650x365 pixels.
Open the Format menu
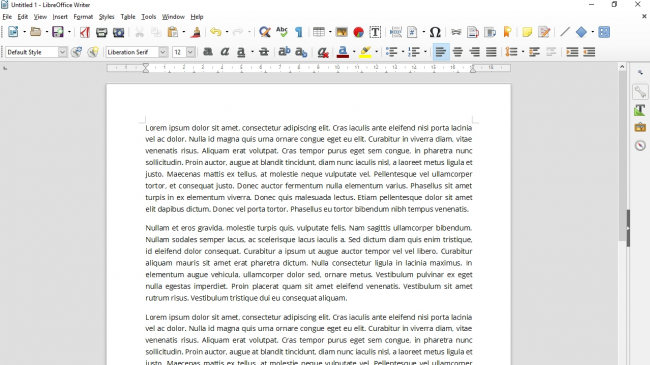pos(83,17)
